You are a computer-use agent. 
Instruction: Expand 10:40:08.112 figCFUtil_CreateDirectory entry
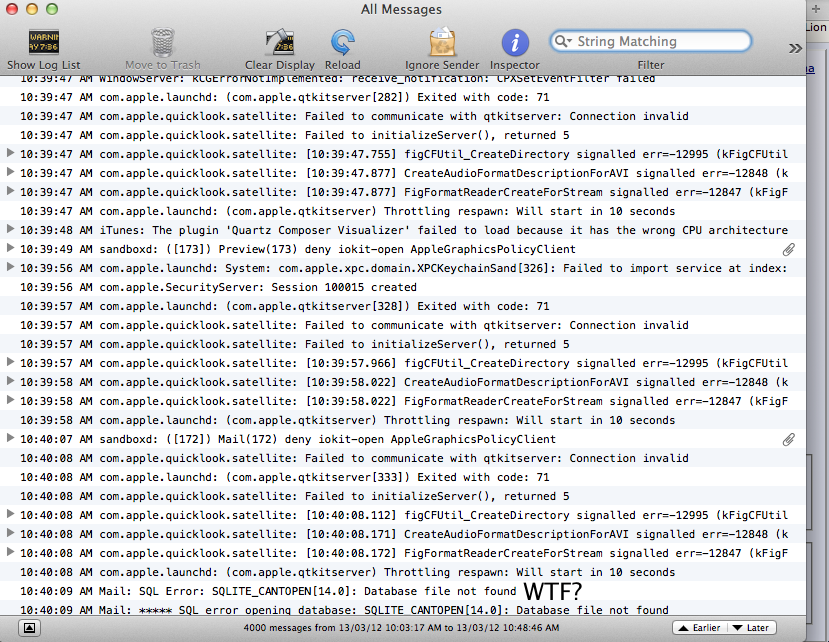10,513
